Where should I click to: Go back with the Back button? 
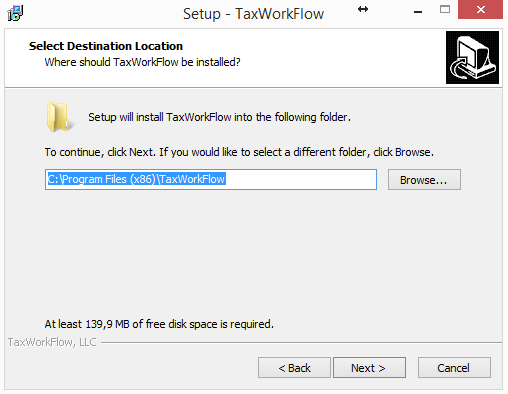pyautogui.click(x=294, y=368)
